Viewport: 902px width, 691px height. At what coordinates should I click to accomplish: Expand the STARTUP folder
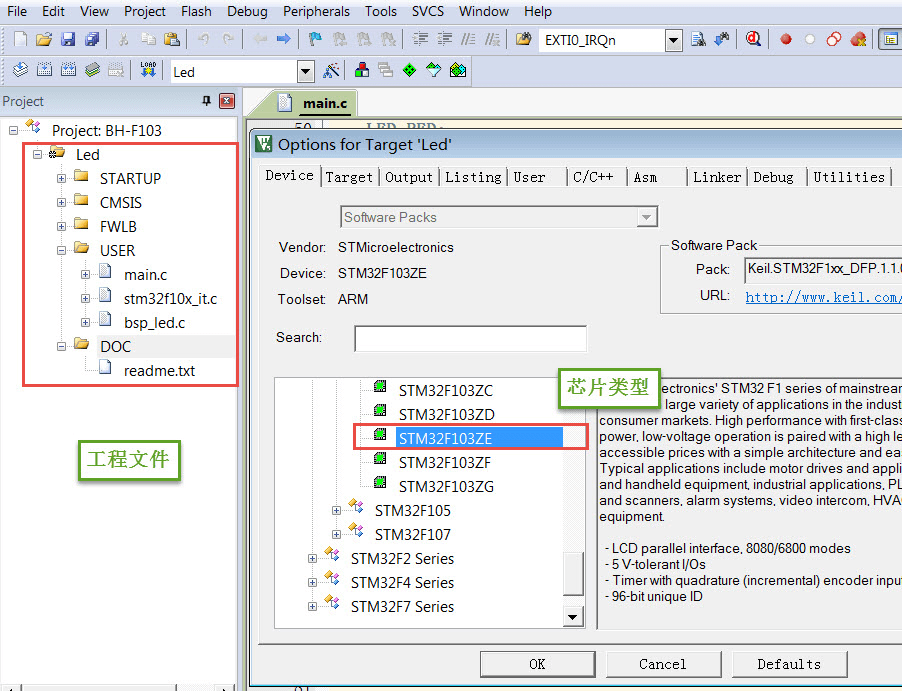coord(61,178)
